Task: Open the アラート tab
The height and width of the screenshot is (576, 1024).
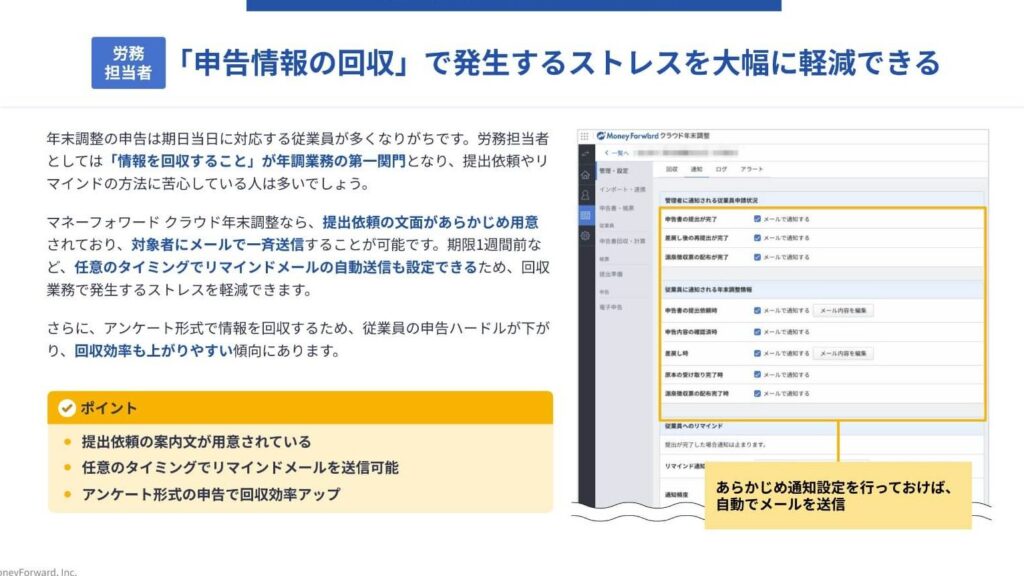Action: pos(752,170)
